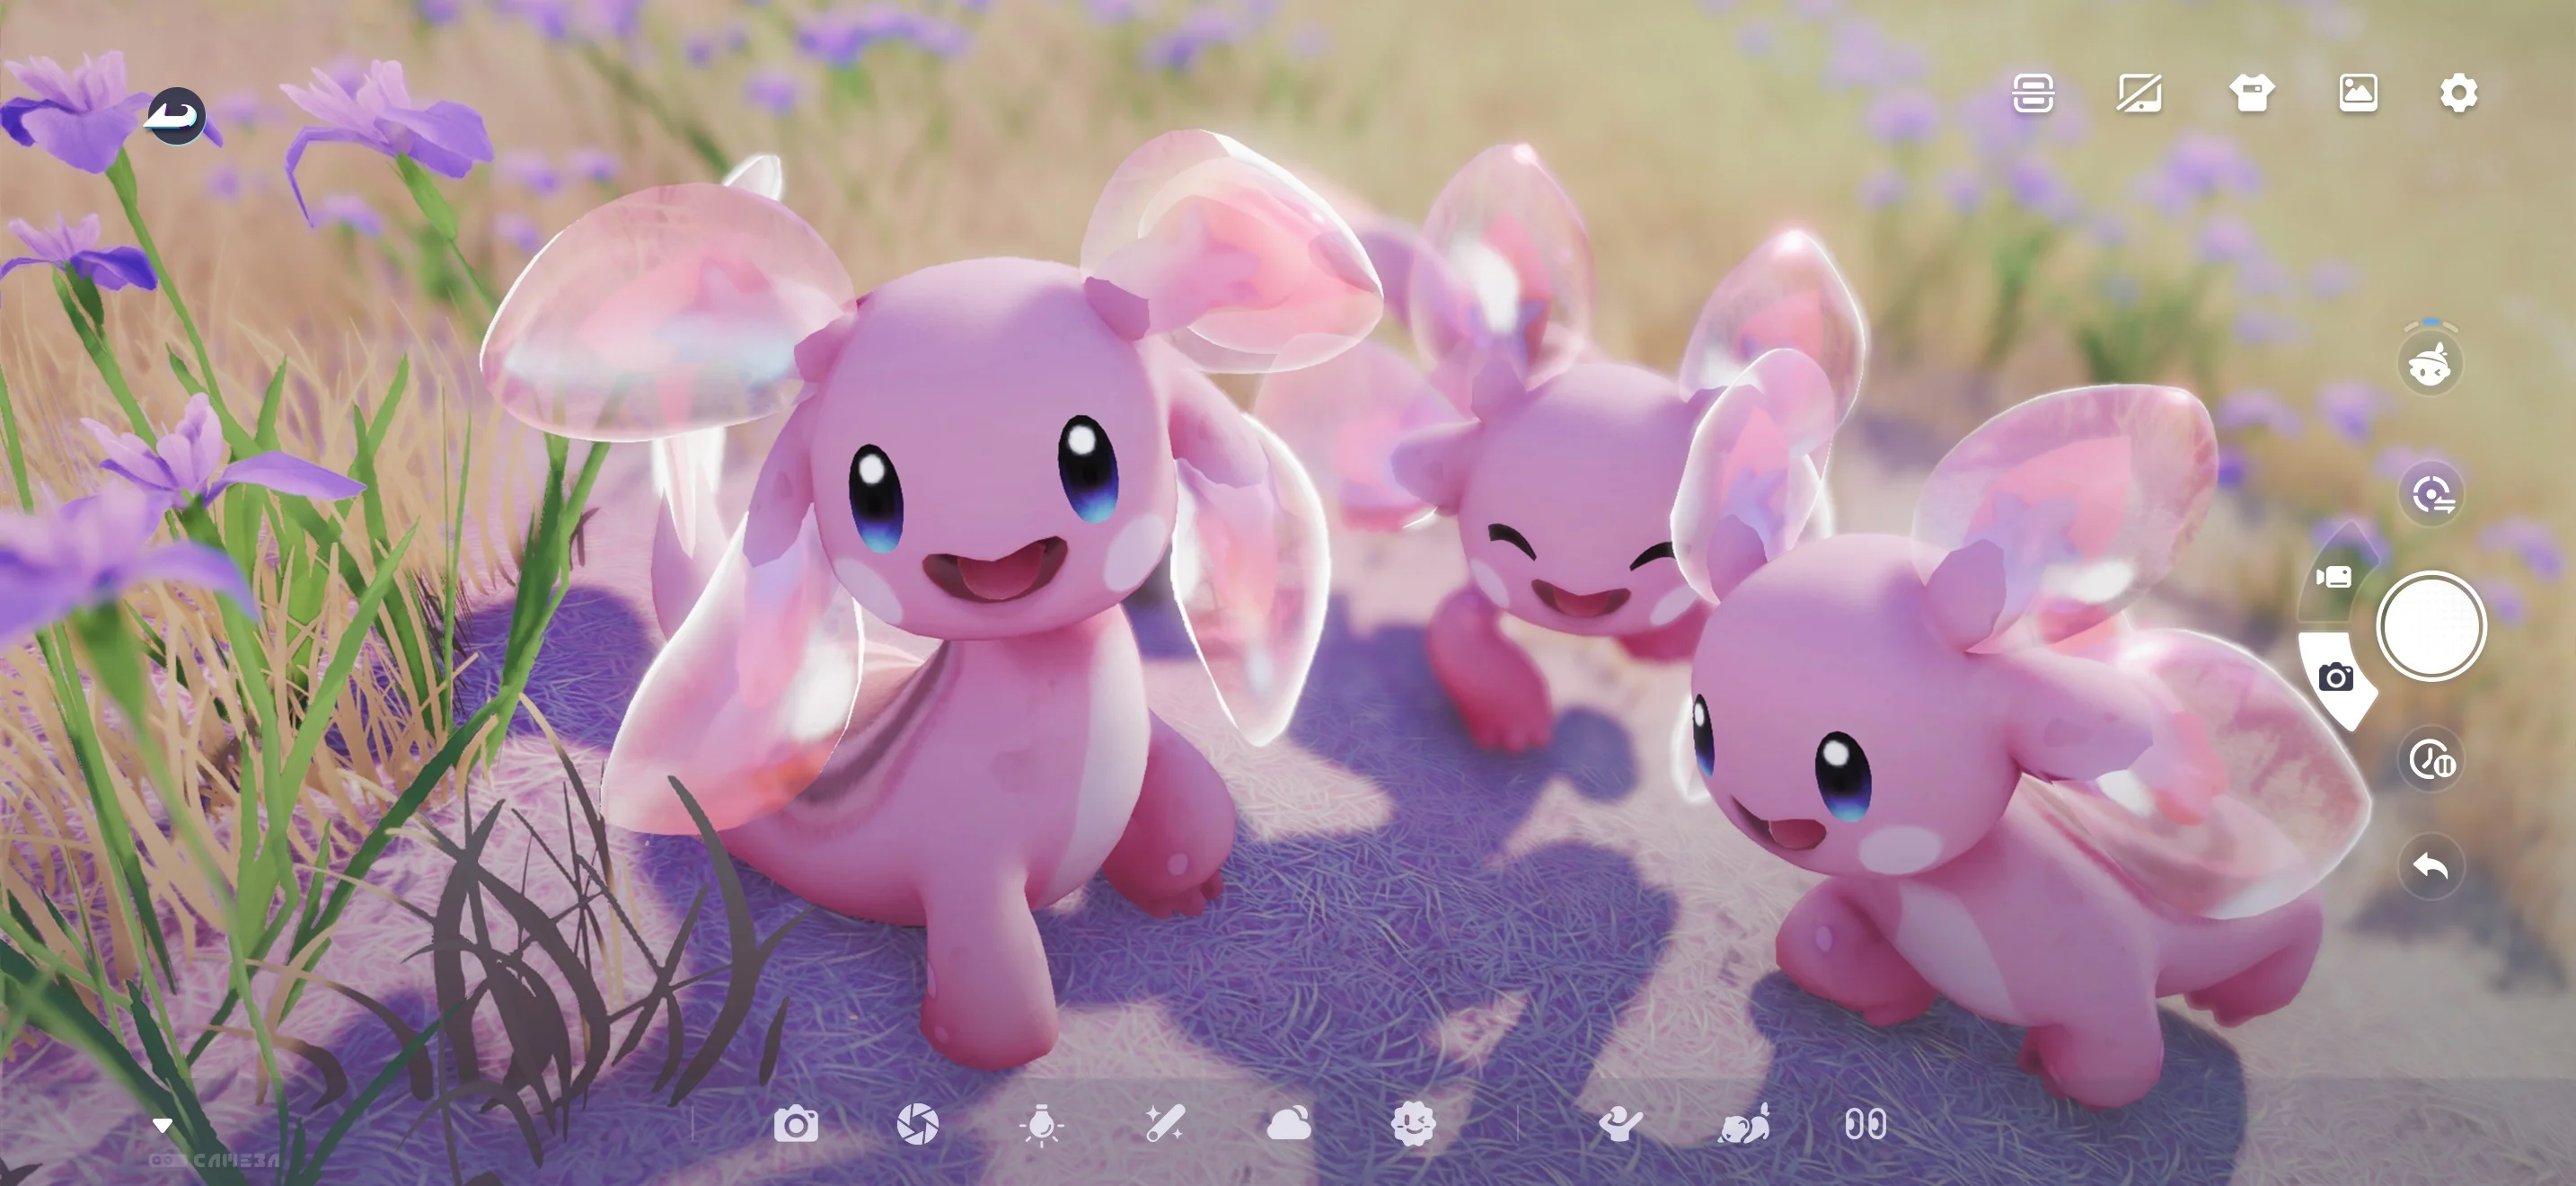Click the double capsule icon in bottom bar
This screenshot has width=2576, height=1186.
point(1866,1124)
